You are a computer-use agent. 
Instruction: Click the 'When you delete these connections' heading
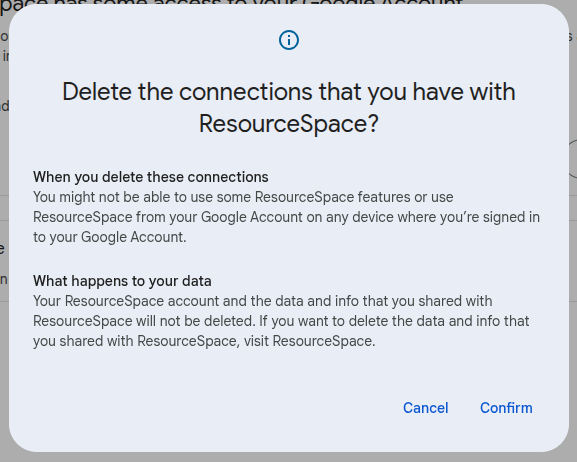pos(151,177)
